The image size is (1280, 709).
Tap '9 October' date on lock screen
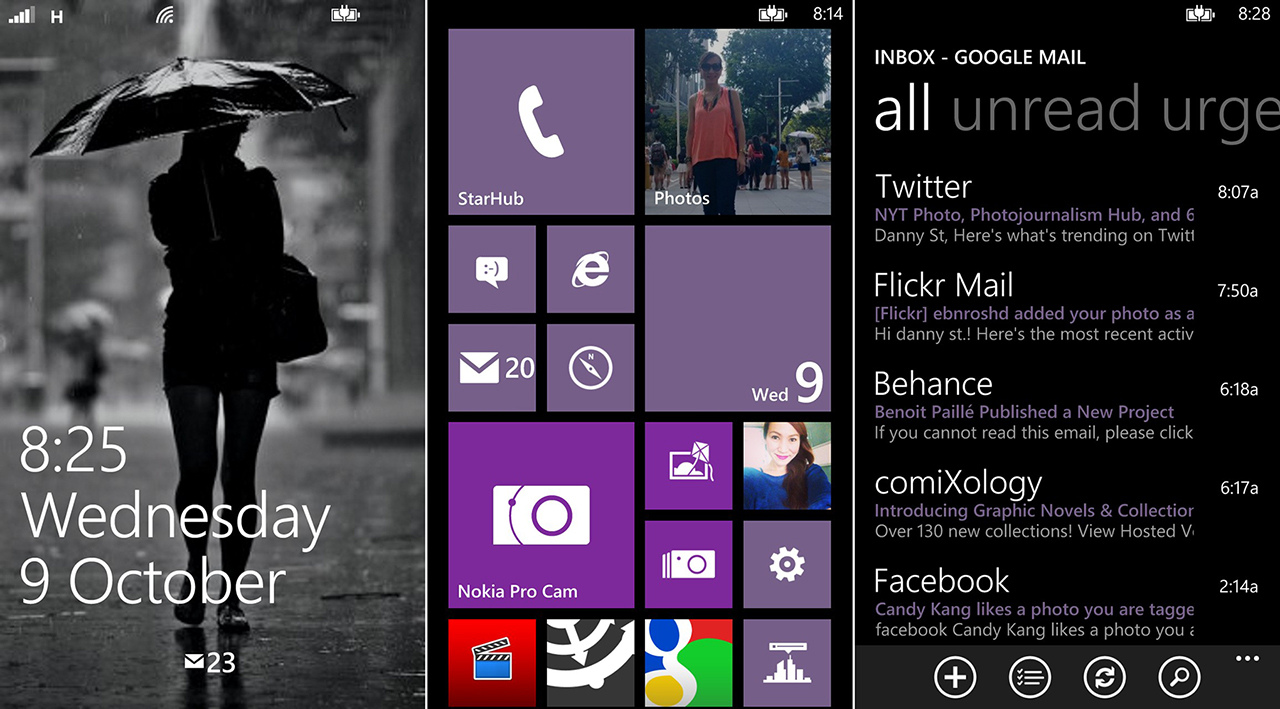(x=153, y=582)
